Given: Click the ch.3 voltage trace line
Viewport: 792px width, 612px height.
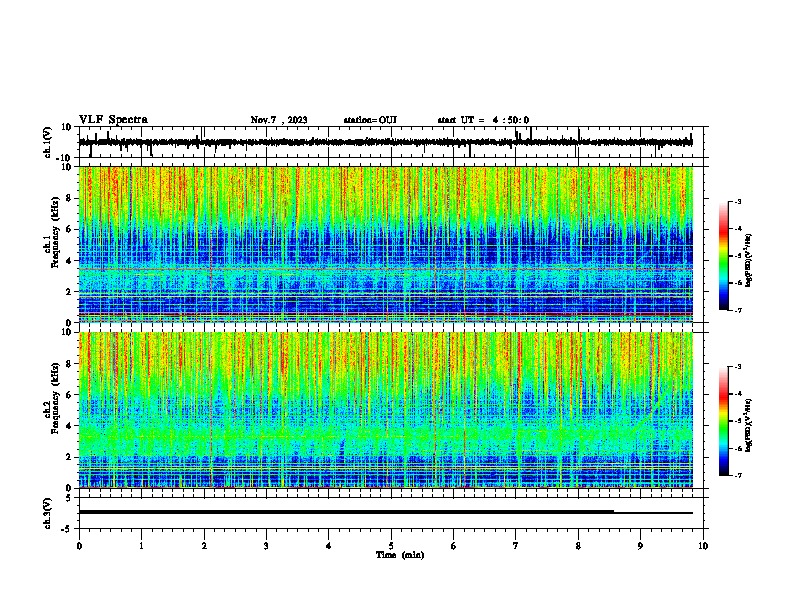Looking at the screenshot, I should tap(385, 513).
